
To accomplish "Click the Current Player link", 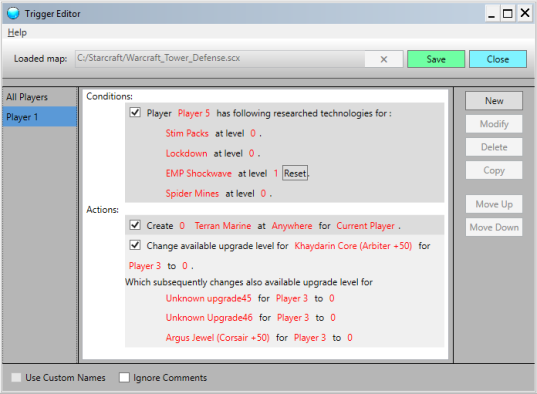I will point(365,226).
